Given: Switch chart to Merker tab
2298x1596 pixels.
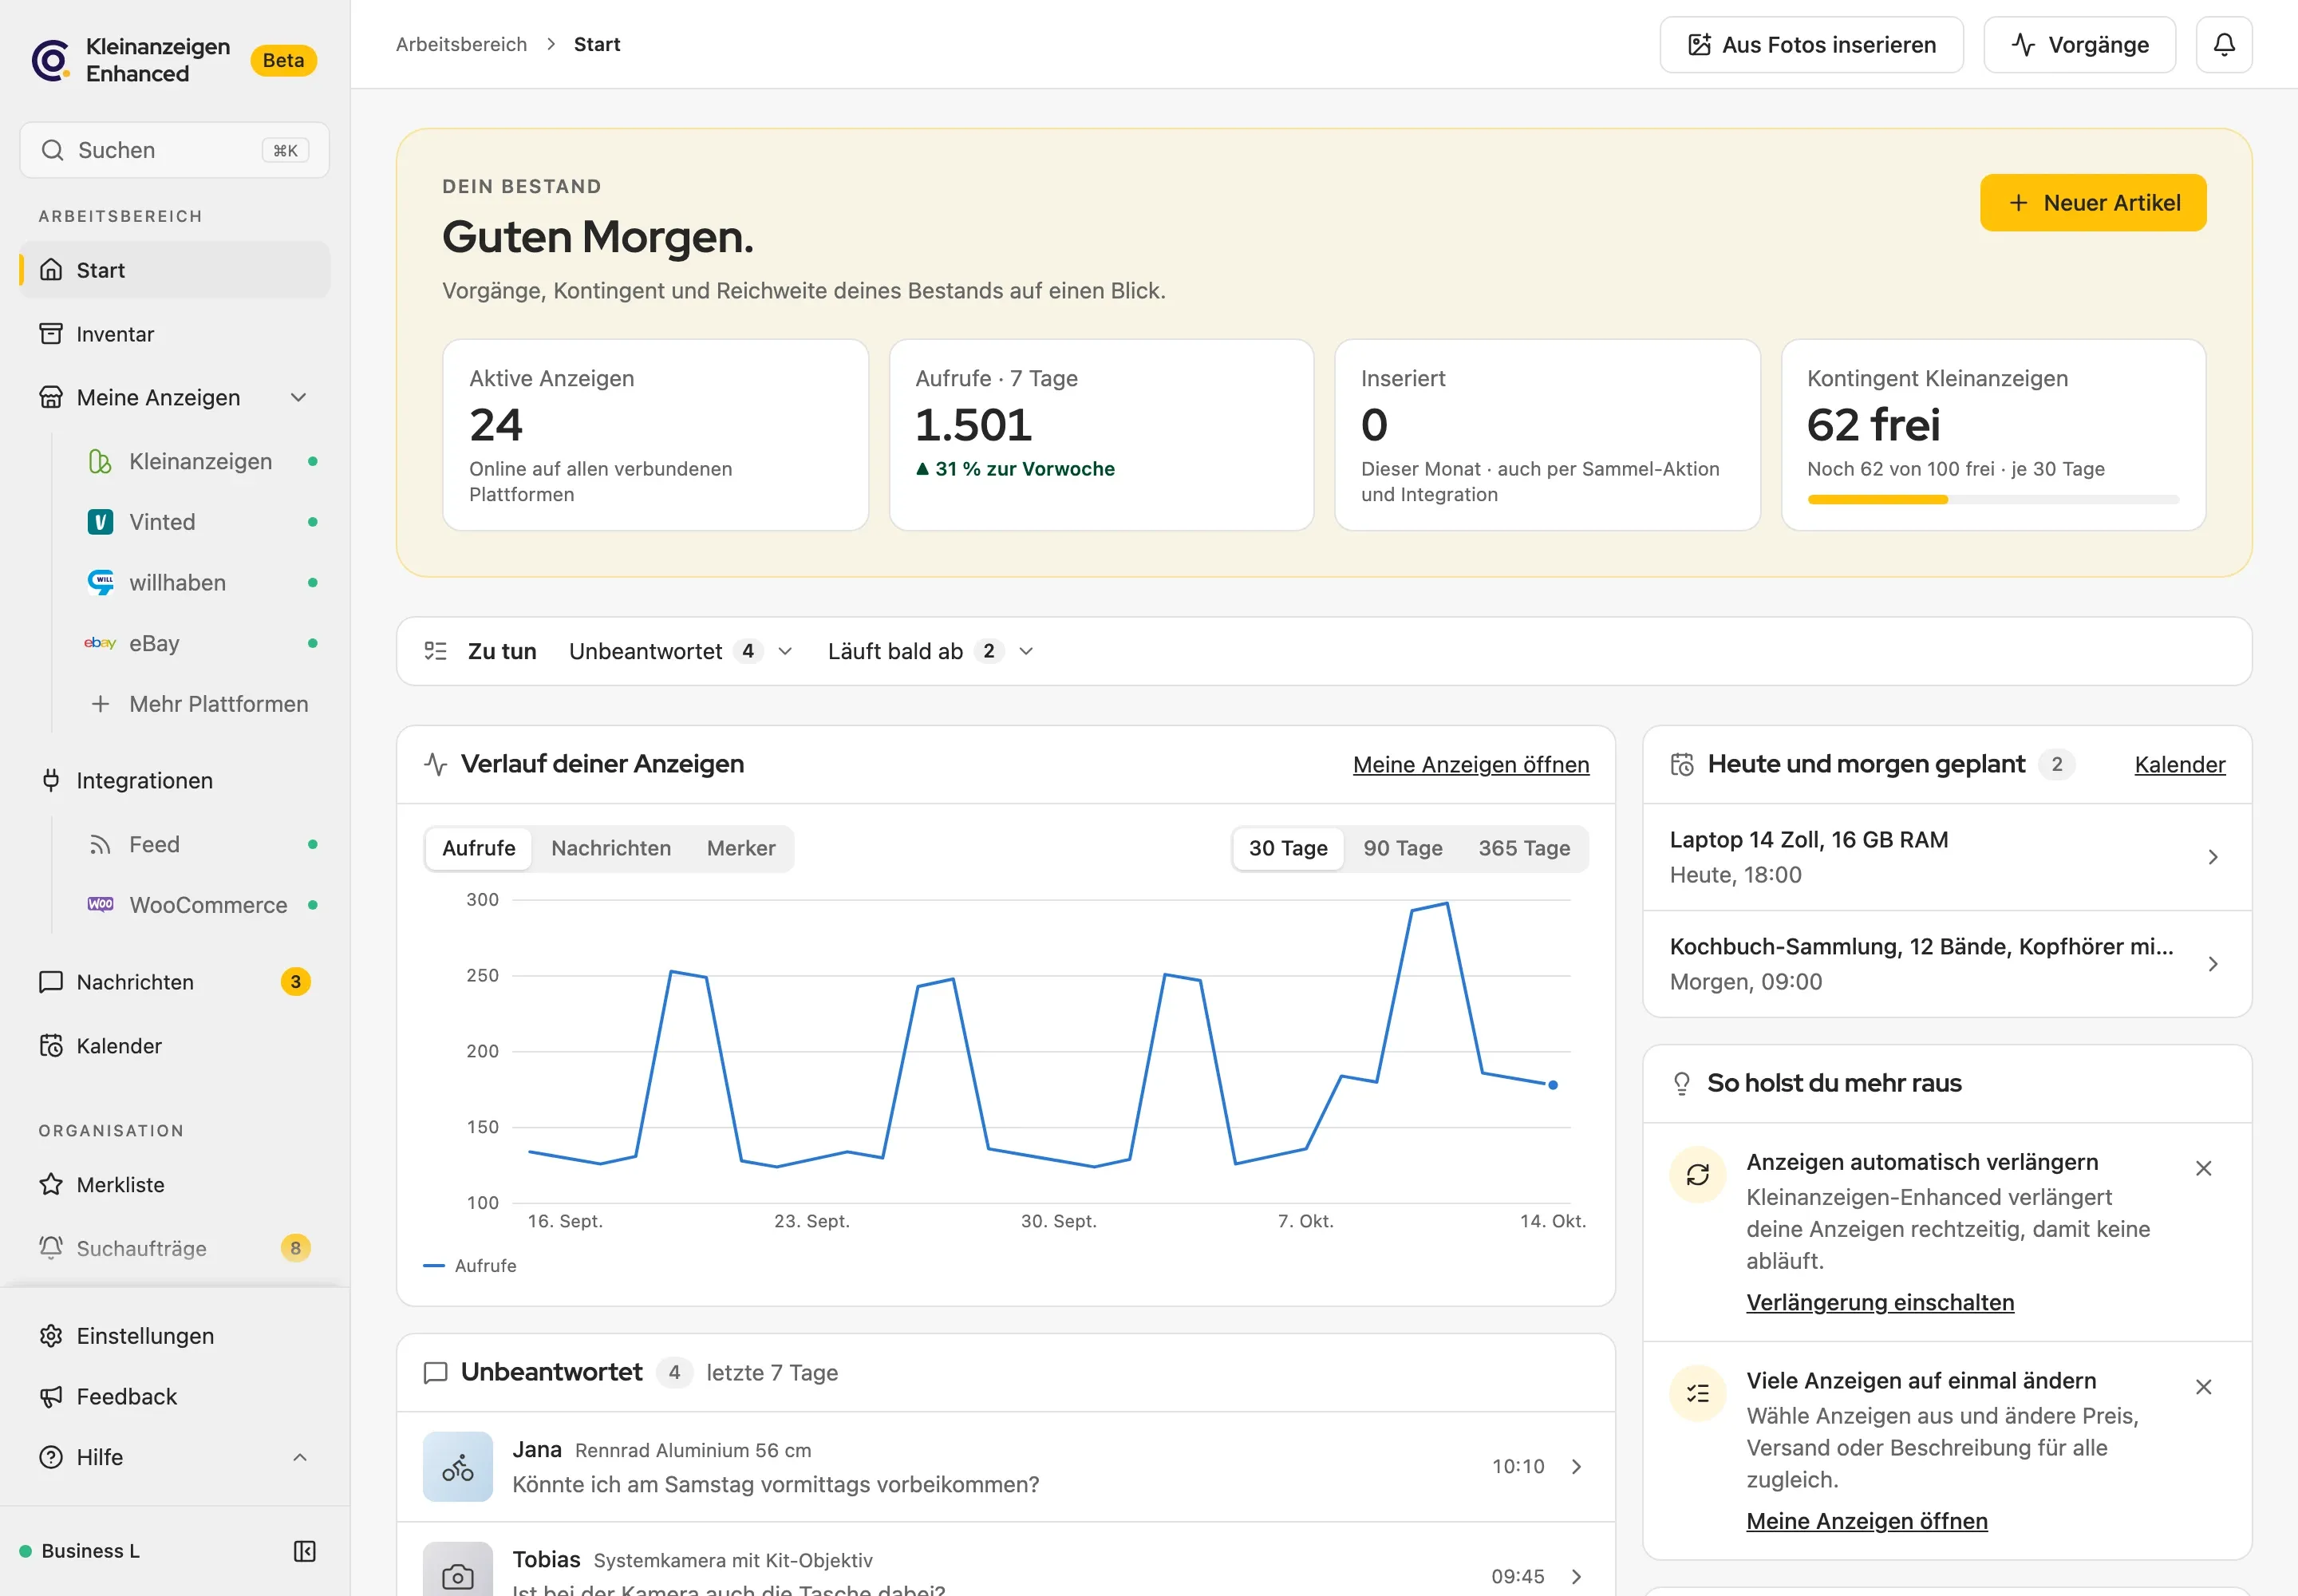Looking at the screenshot, I should (740, 848).
